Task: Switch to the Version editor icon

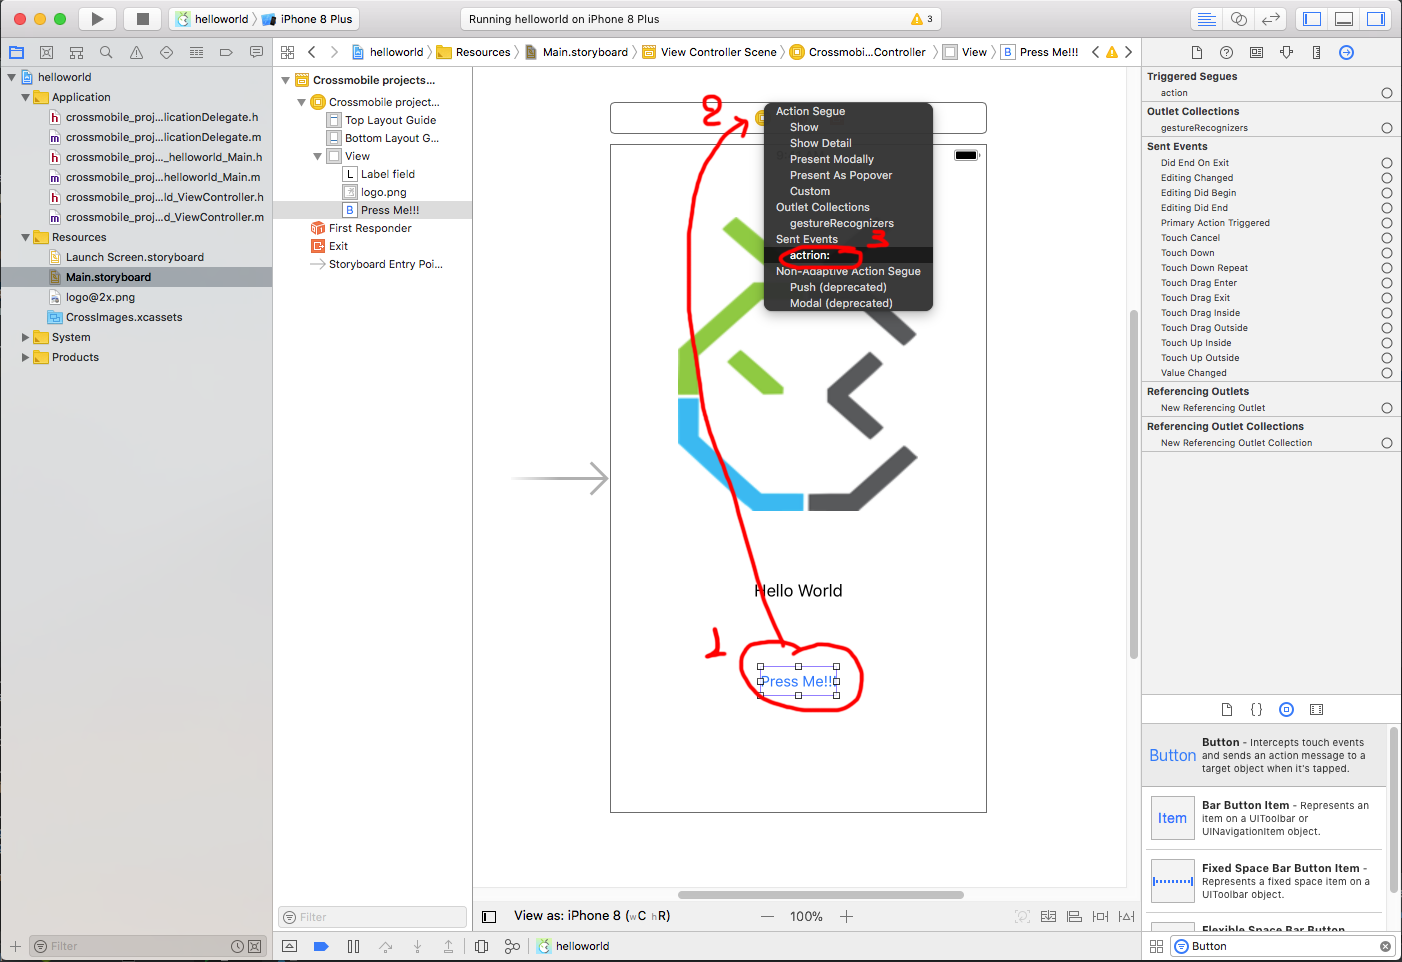Action: coord(1271,19)
